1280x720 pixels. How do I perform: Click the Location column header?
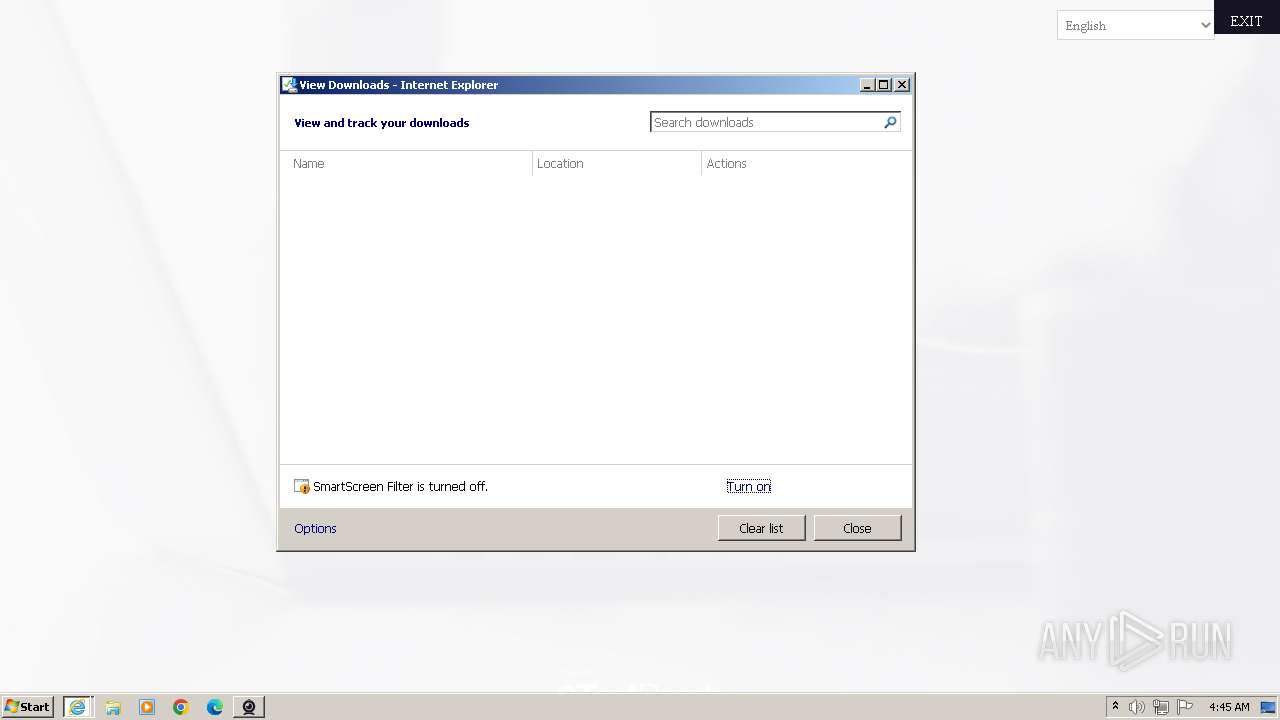(617, 163)
